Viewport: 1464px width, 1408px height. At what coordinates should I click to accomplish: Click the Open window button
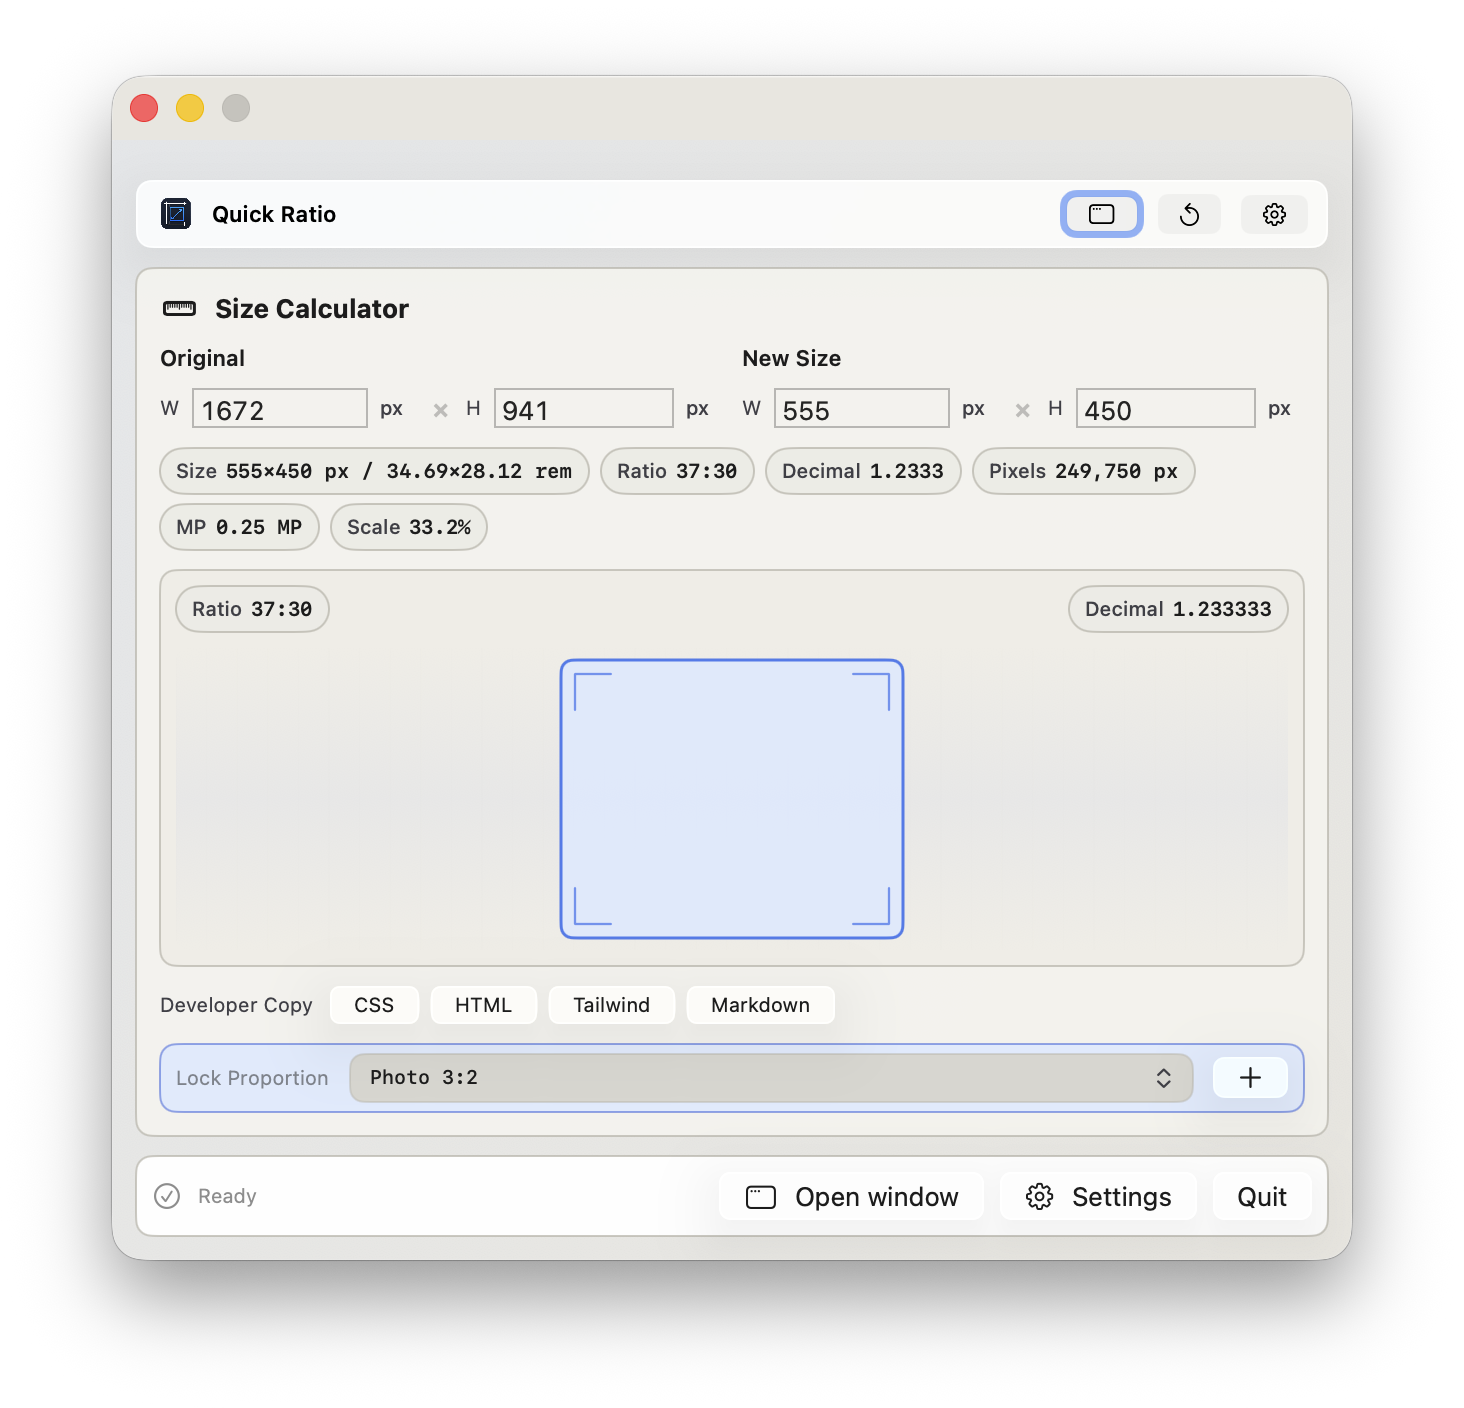point(851,1197)
